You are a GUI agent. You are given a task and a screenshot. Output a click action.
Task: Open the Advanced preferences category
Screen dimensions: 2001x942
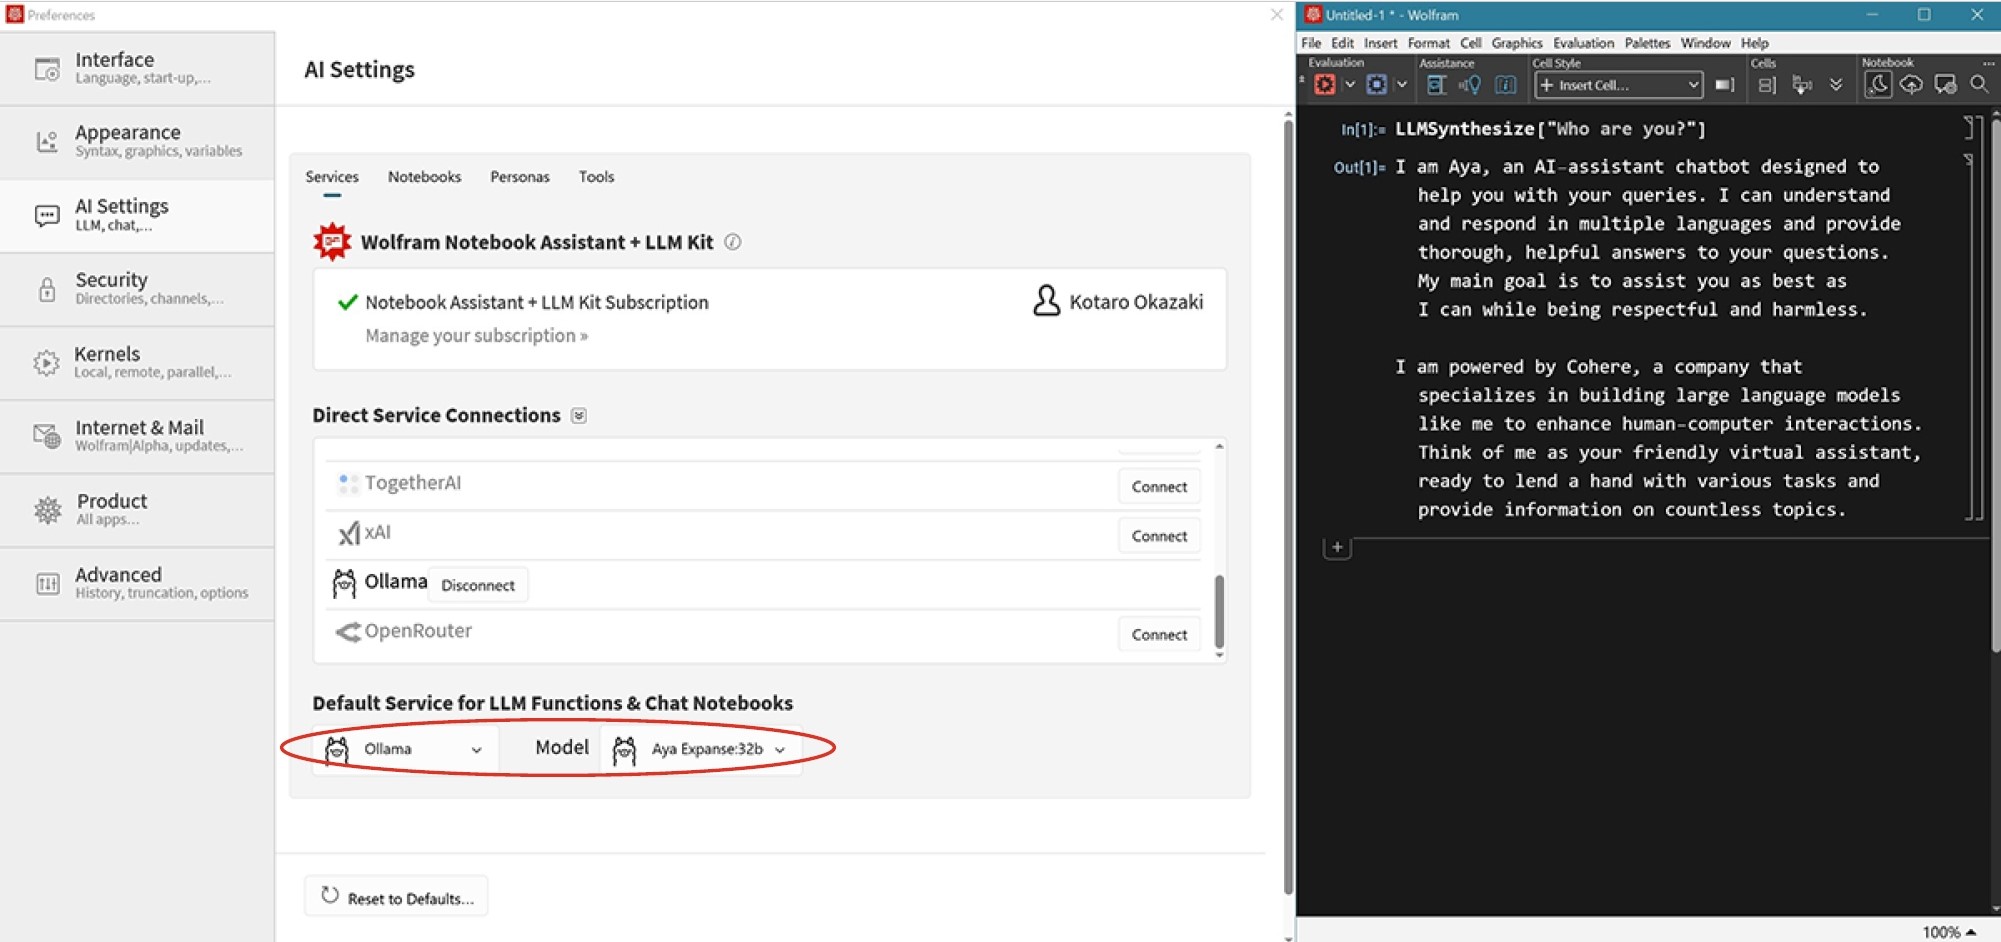137,584
